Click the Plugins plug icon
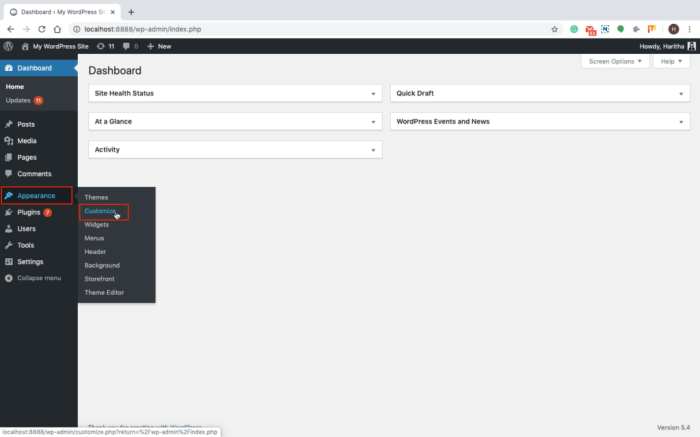This screenshot has width=700, height=437. tap(8, 212)
